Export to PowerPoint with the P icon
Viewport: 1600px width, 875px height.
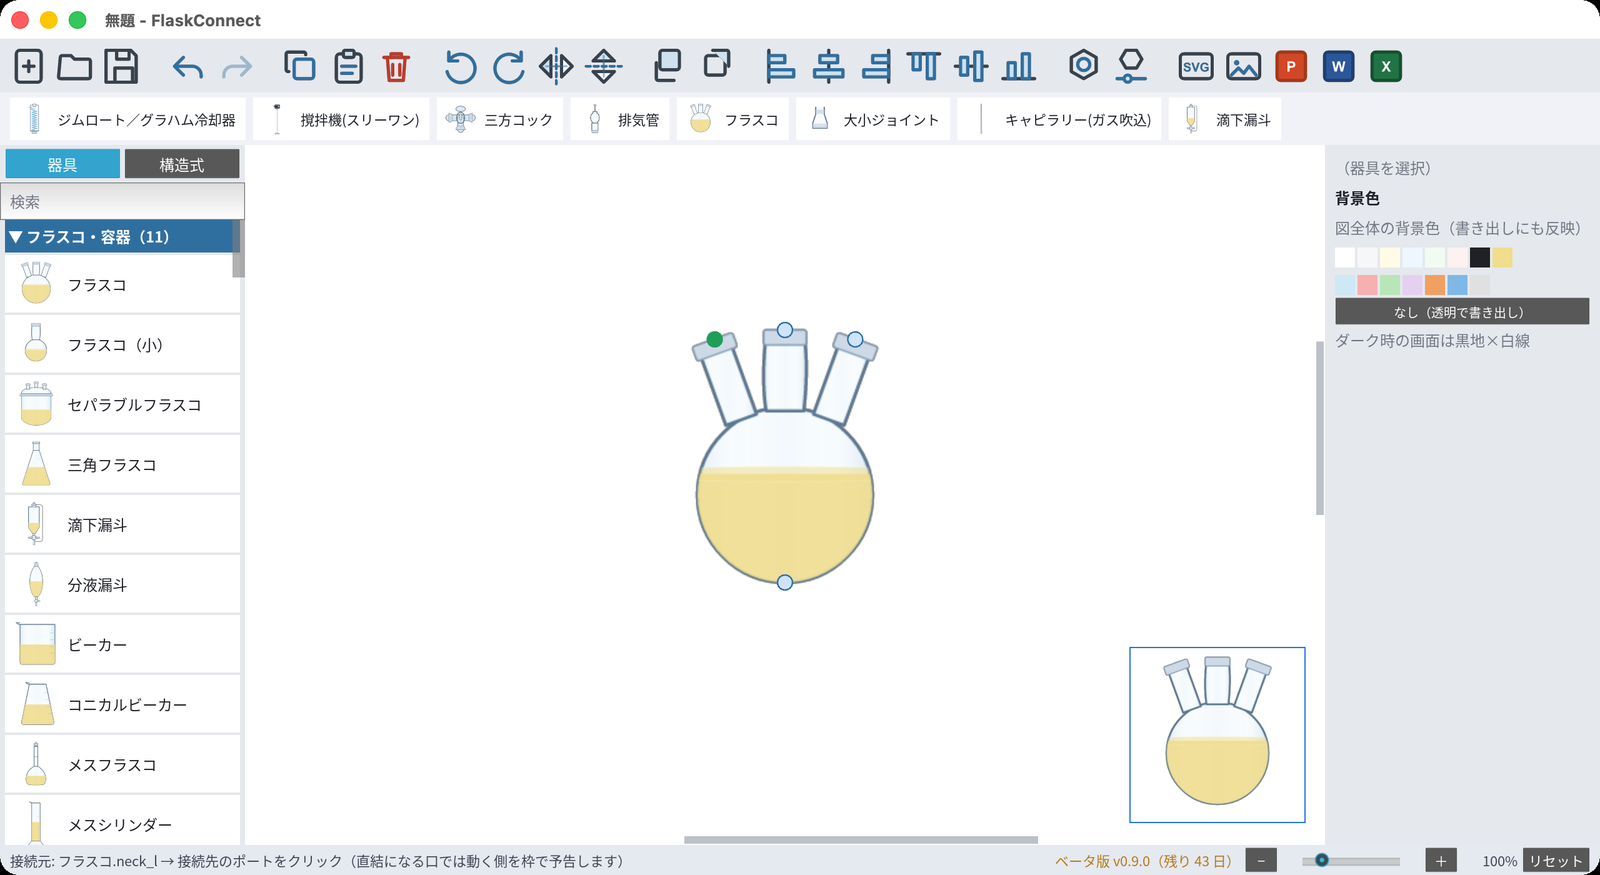[x=1291, y=67]
